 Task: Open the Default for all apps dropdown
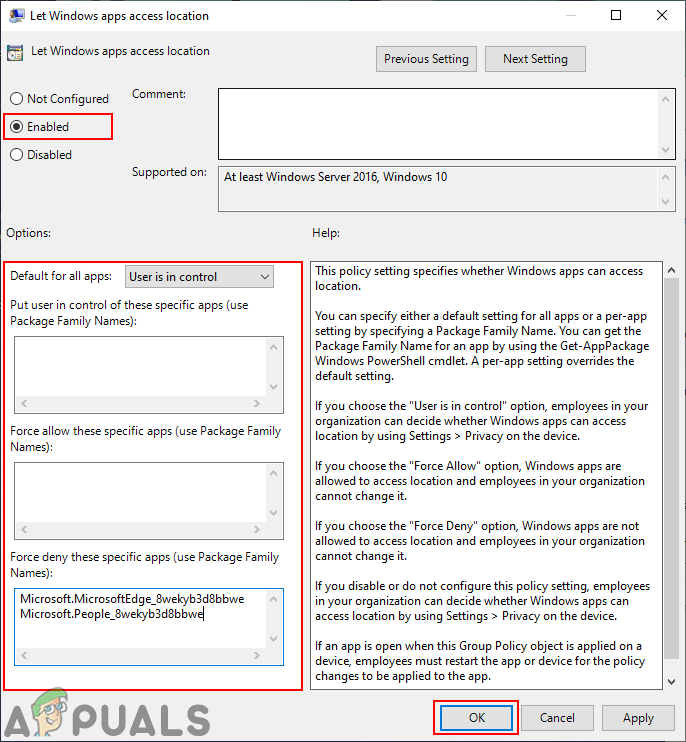[199, 276]
